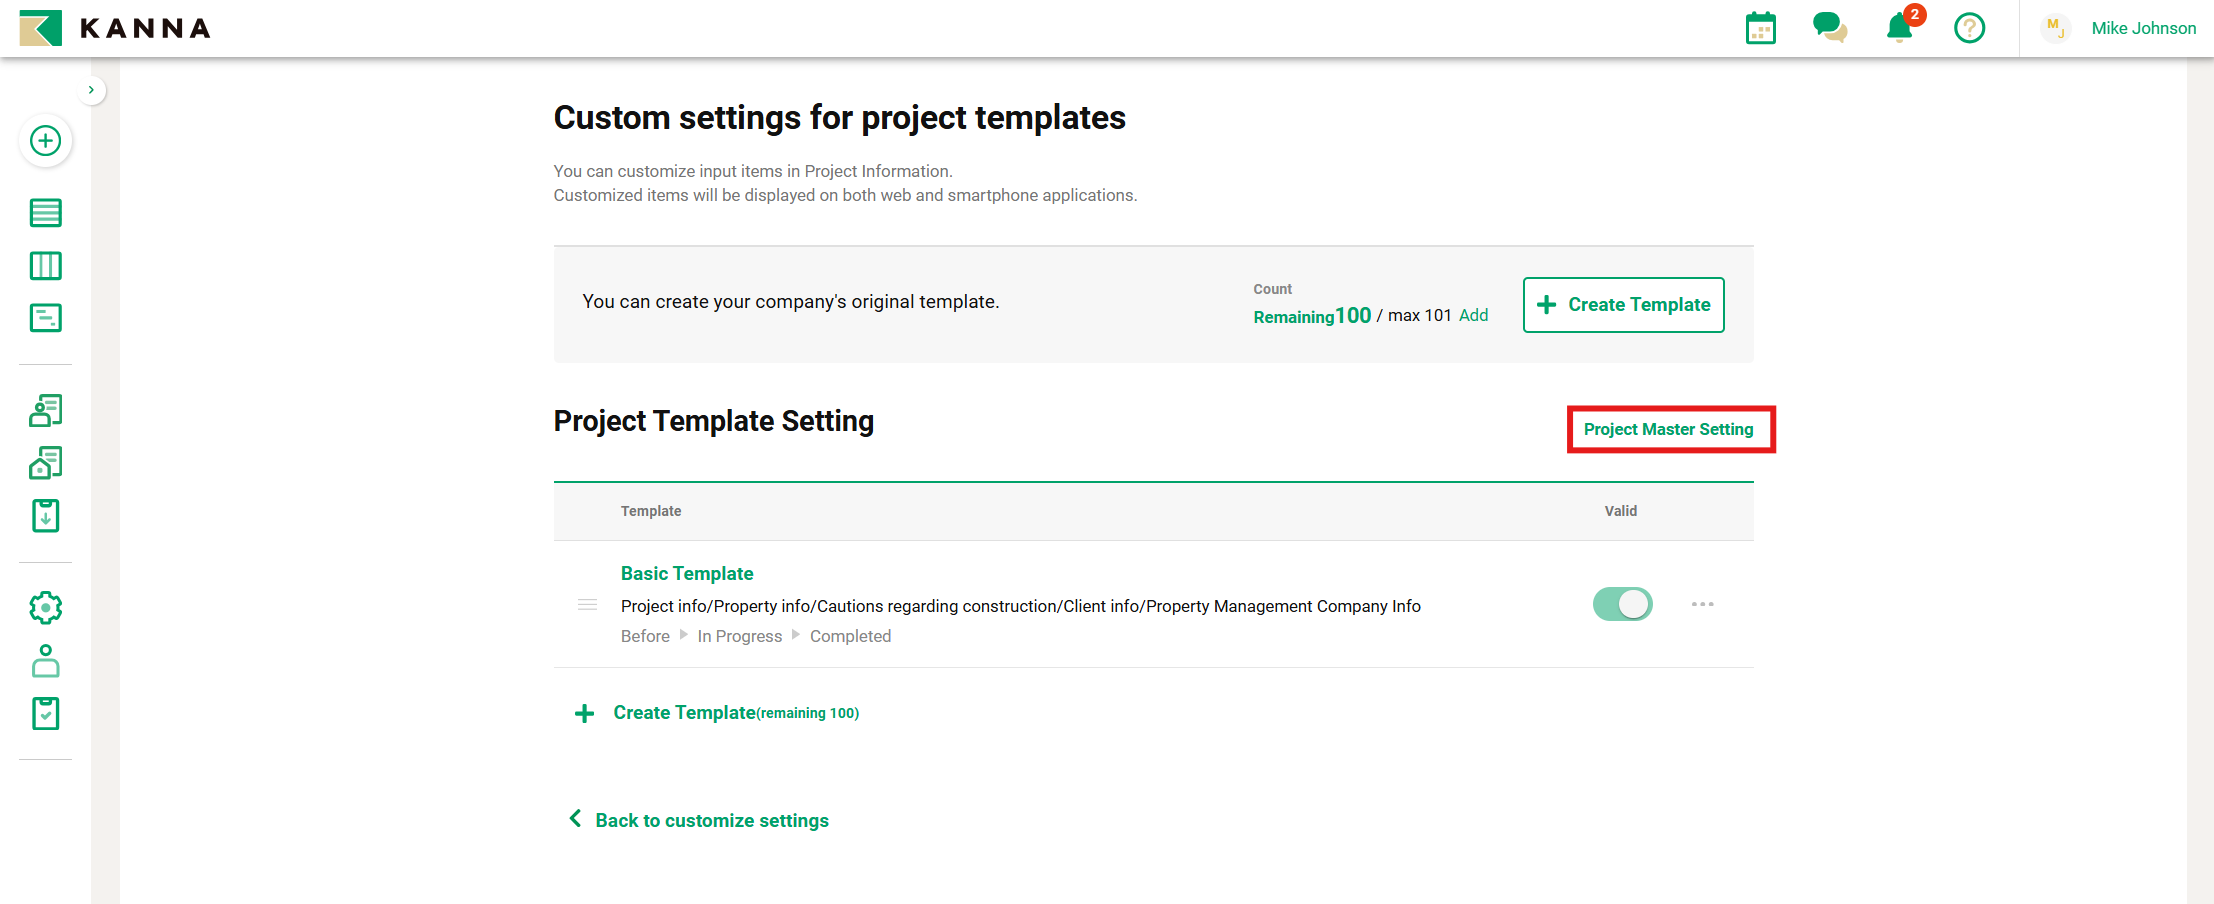Open the notifications bell

1899,28
